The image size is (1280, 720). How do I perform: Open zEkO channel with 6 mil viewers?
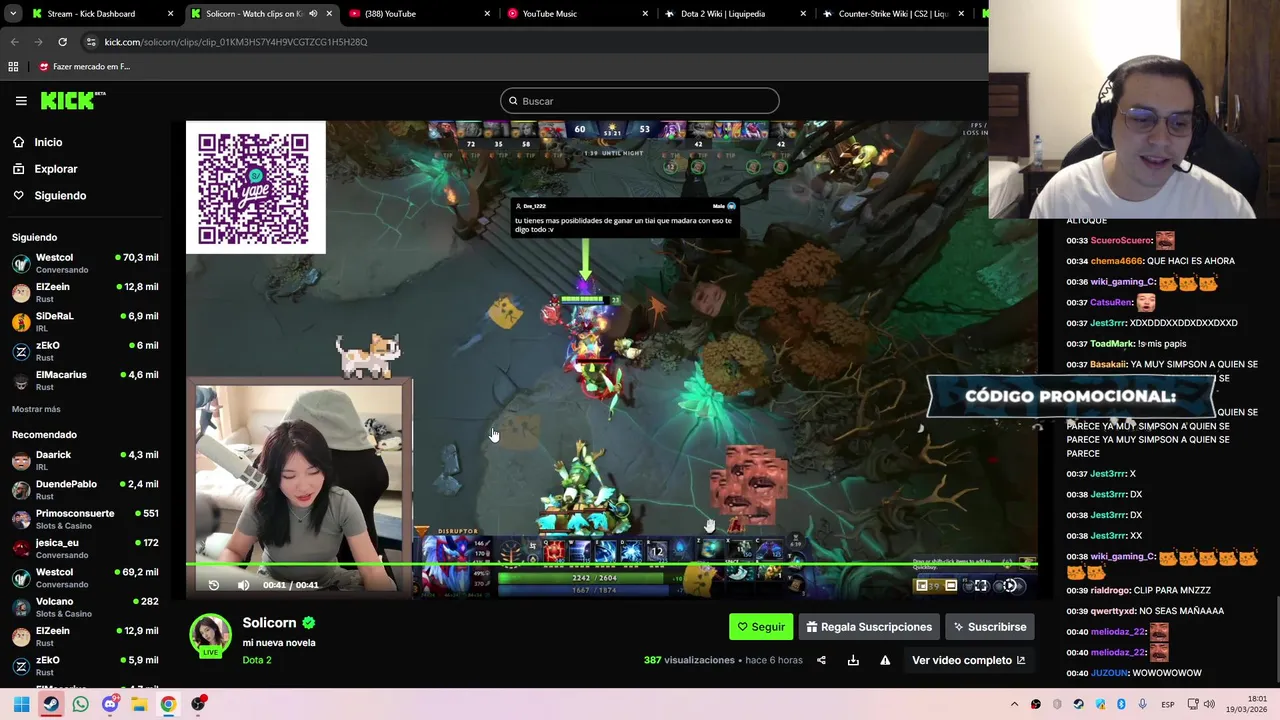tap(85, 351)
